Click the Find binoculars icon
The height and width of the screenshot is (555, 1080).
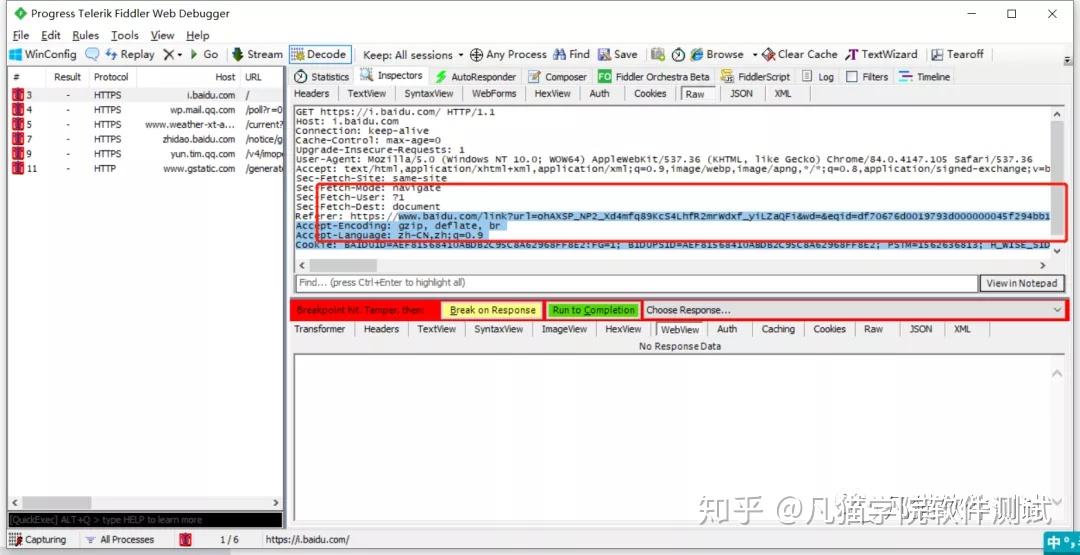[560, 54]
